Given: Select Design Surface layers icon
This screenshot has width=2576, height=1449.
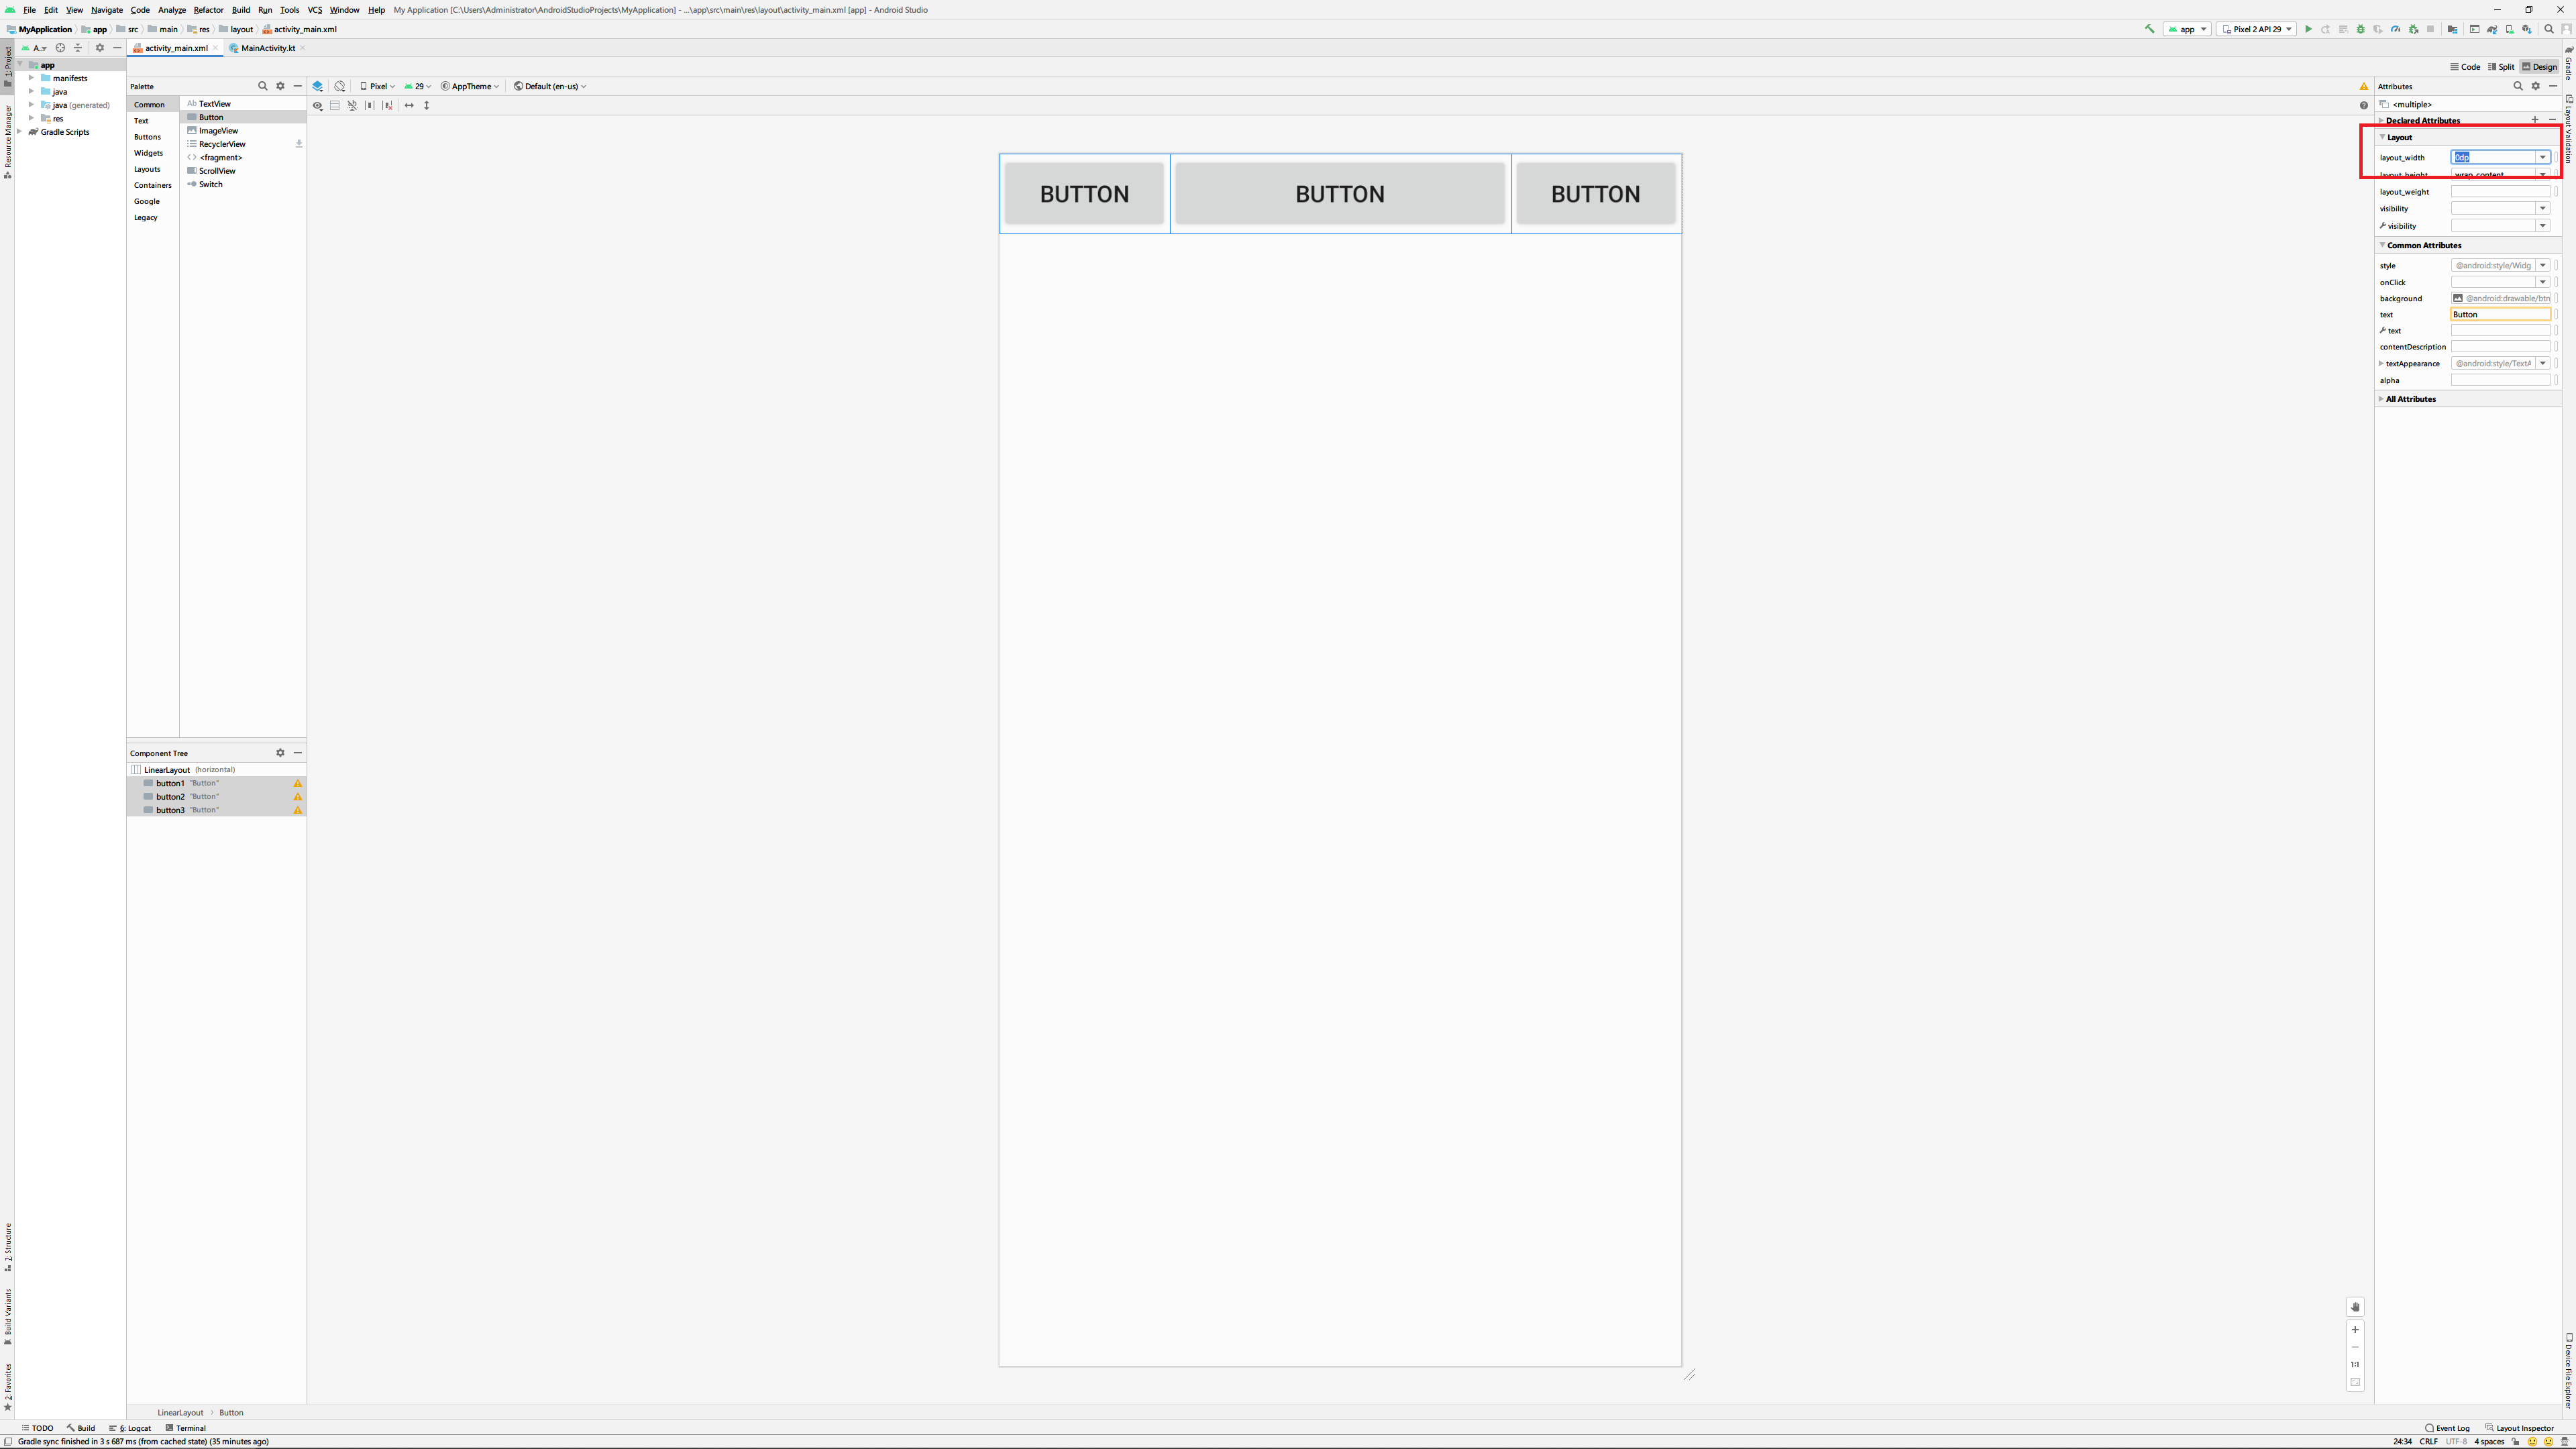Looking at the screenshot, I should [x=318, y=86].
